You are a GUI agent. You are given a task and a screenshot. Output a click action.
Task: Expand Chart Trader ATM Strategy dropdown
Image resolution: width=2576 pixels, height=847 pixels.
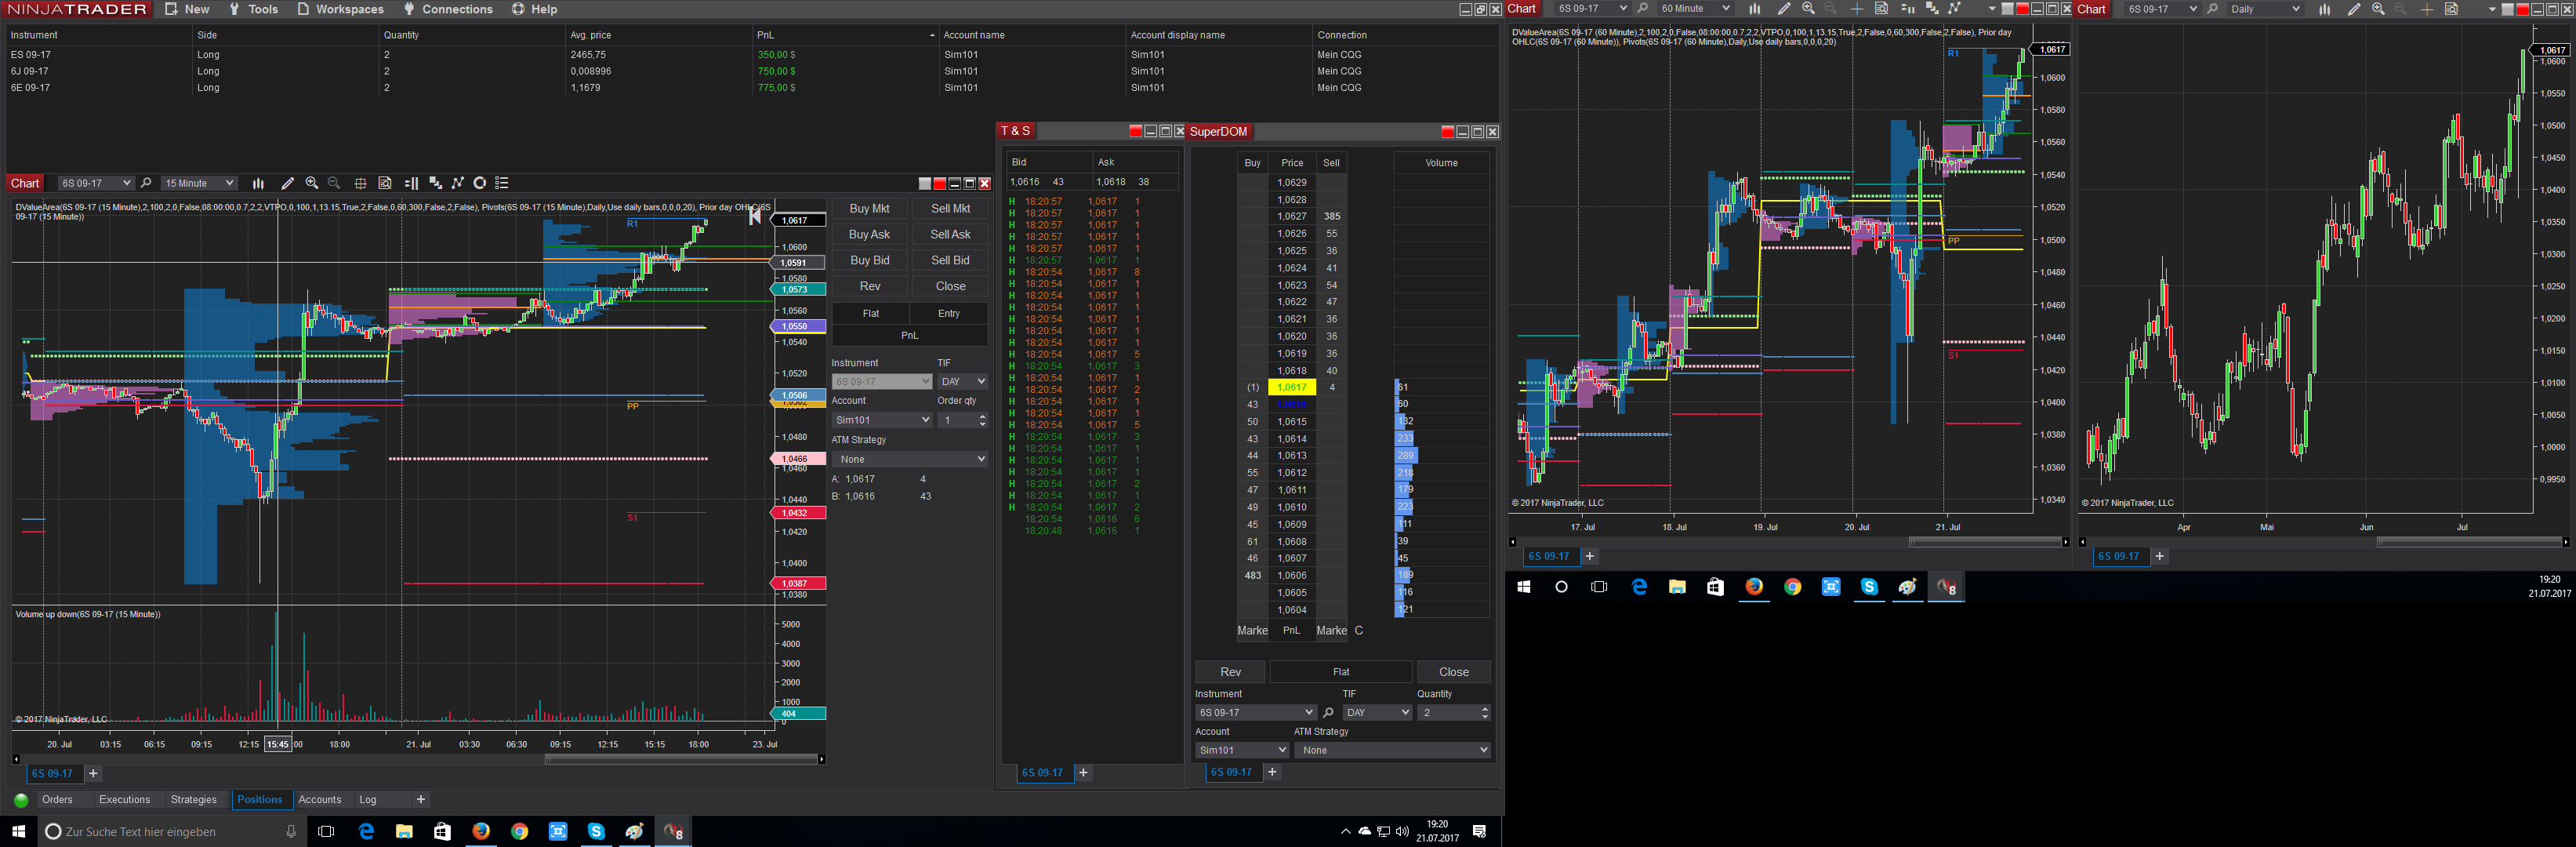tap(910, 459)
